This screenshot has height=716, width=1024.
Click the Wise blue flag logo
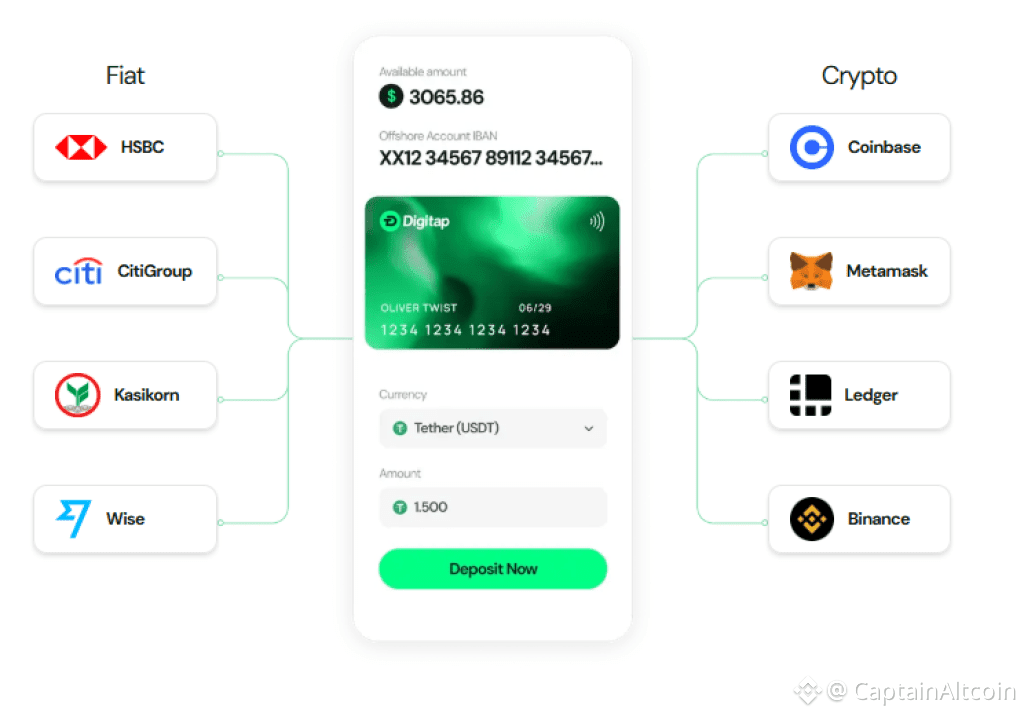pyautogui.click(x=73, y=519)
